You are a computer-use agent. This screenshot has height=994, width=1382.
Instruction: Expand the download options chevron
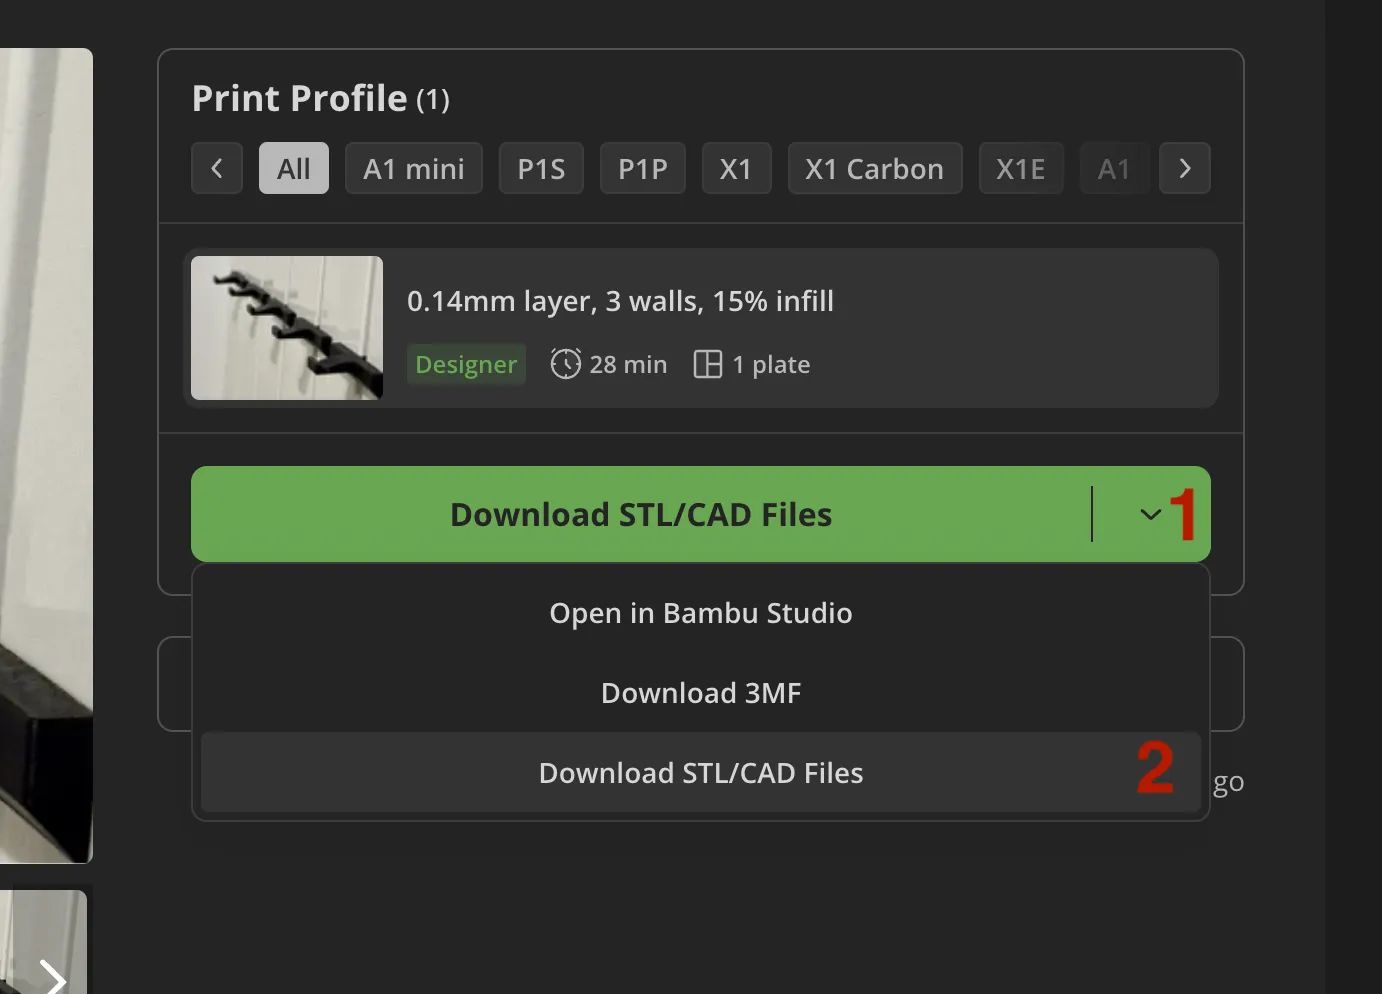(x=1150, y=514)
